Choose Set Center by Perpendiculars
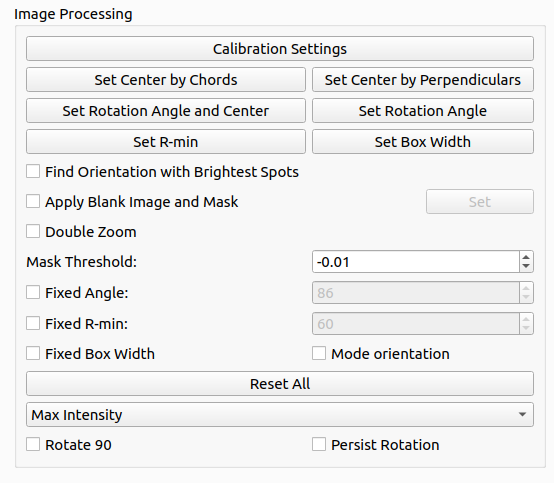Screen dimensions: 554x483 click(x=423, y=79)
